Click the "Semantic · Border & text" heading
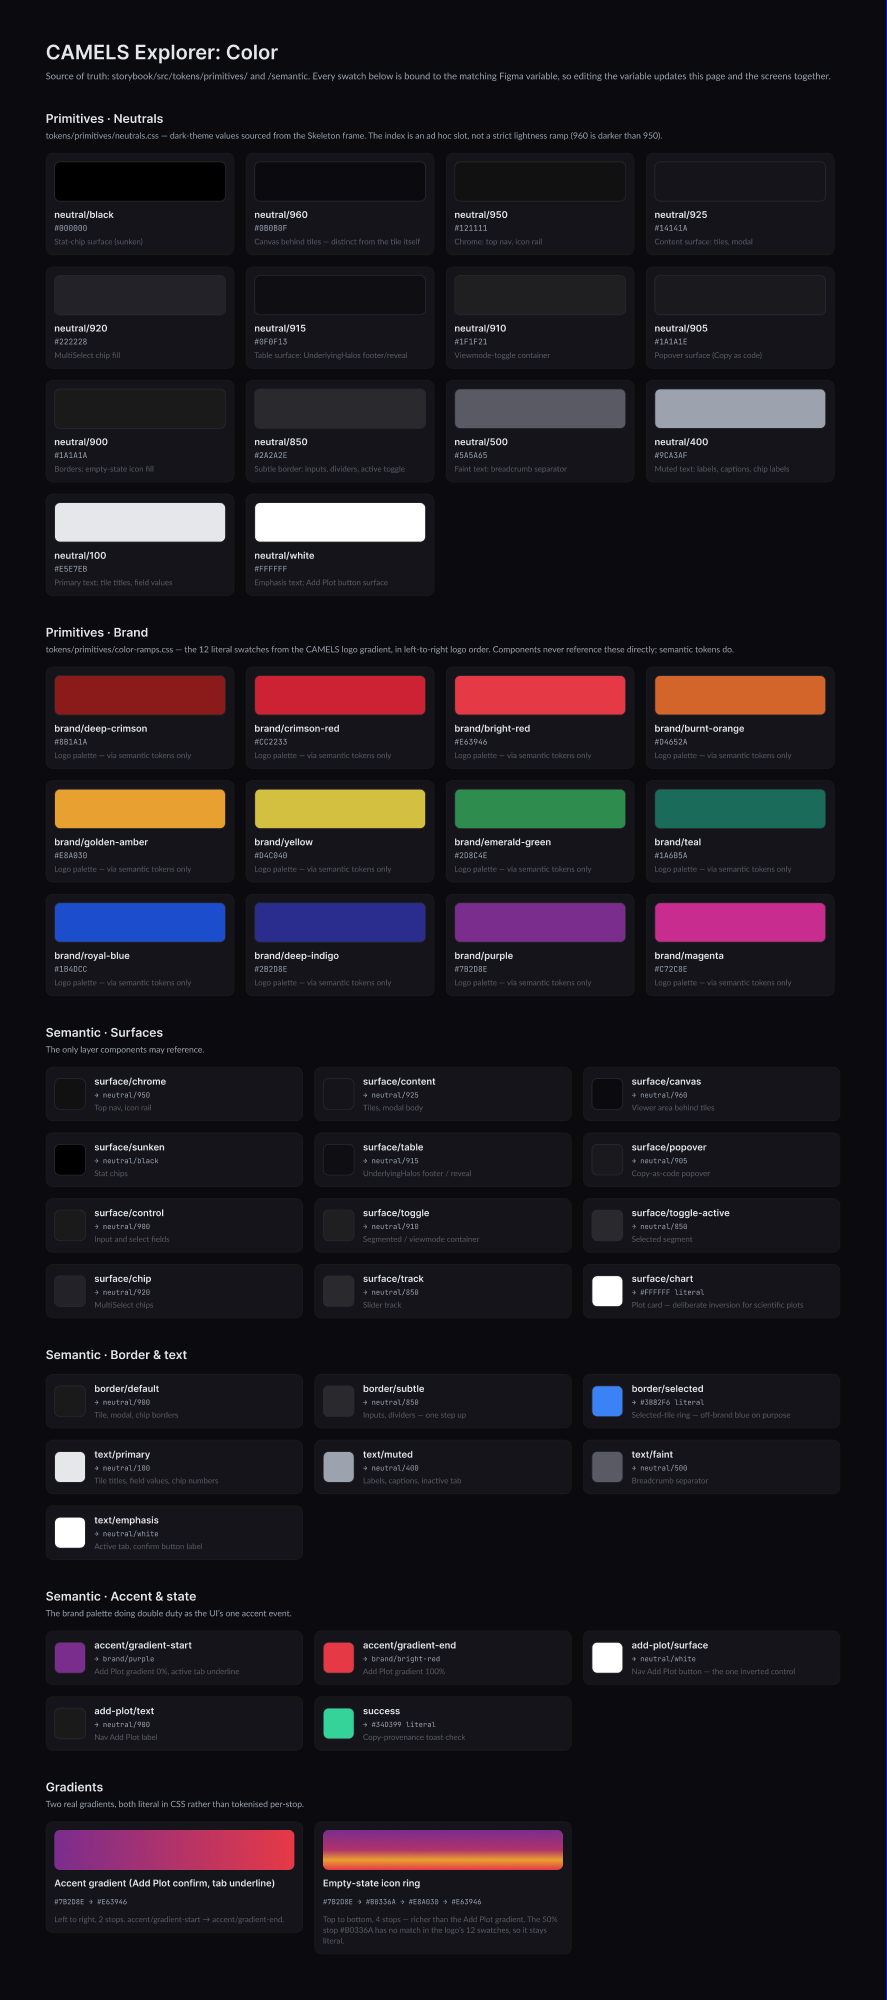 pyautogui.click(x=116, y=1354)
